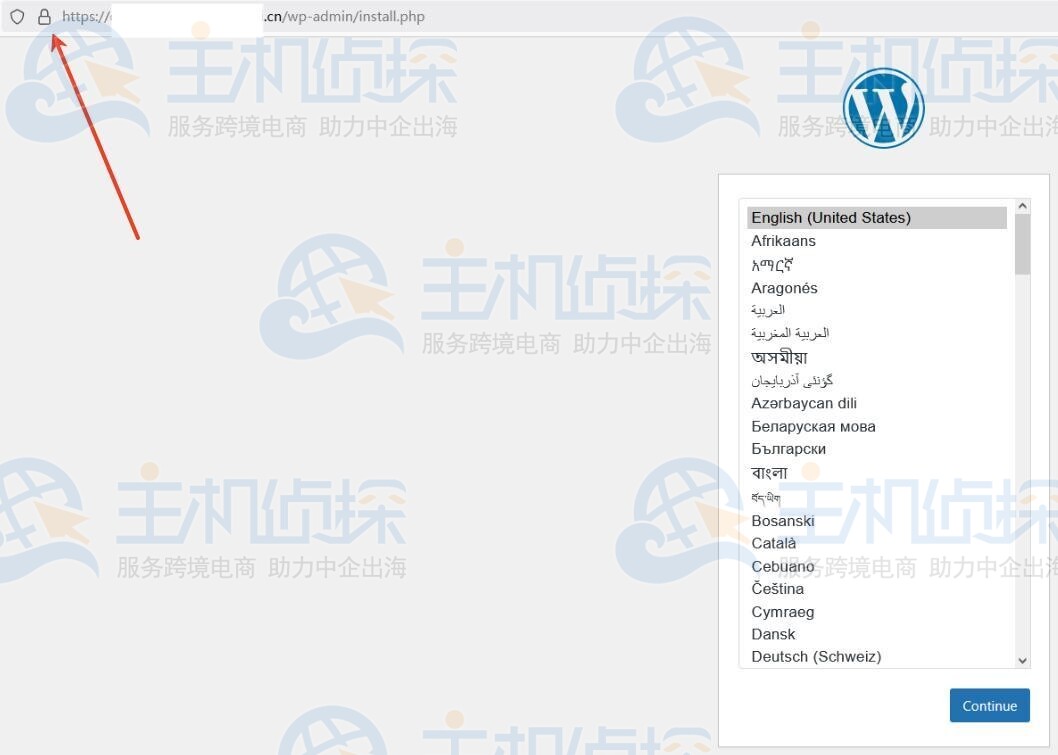1058x755 pixels.
Task: Pick Čeština language entry
Action: click(x=777, y=588)
